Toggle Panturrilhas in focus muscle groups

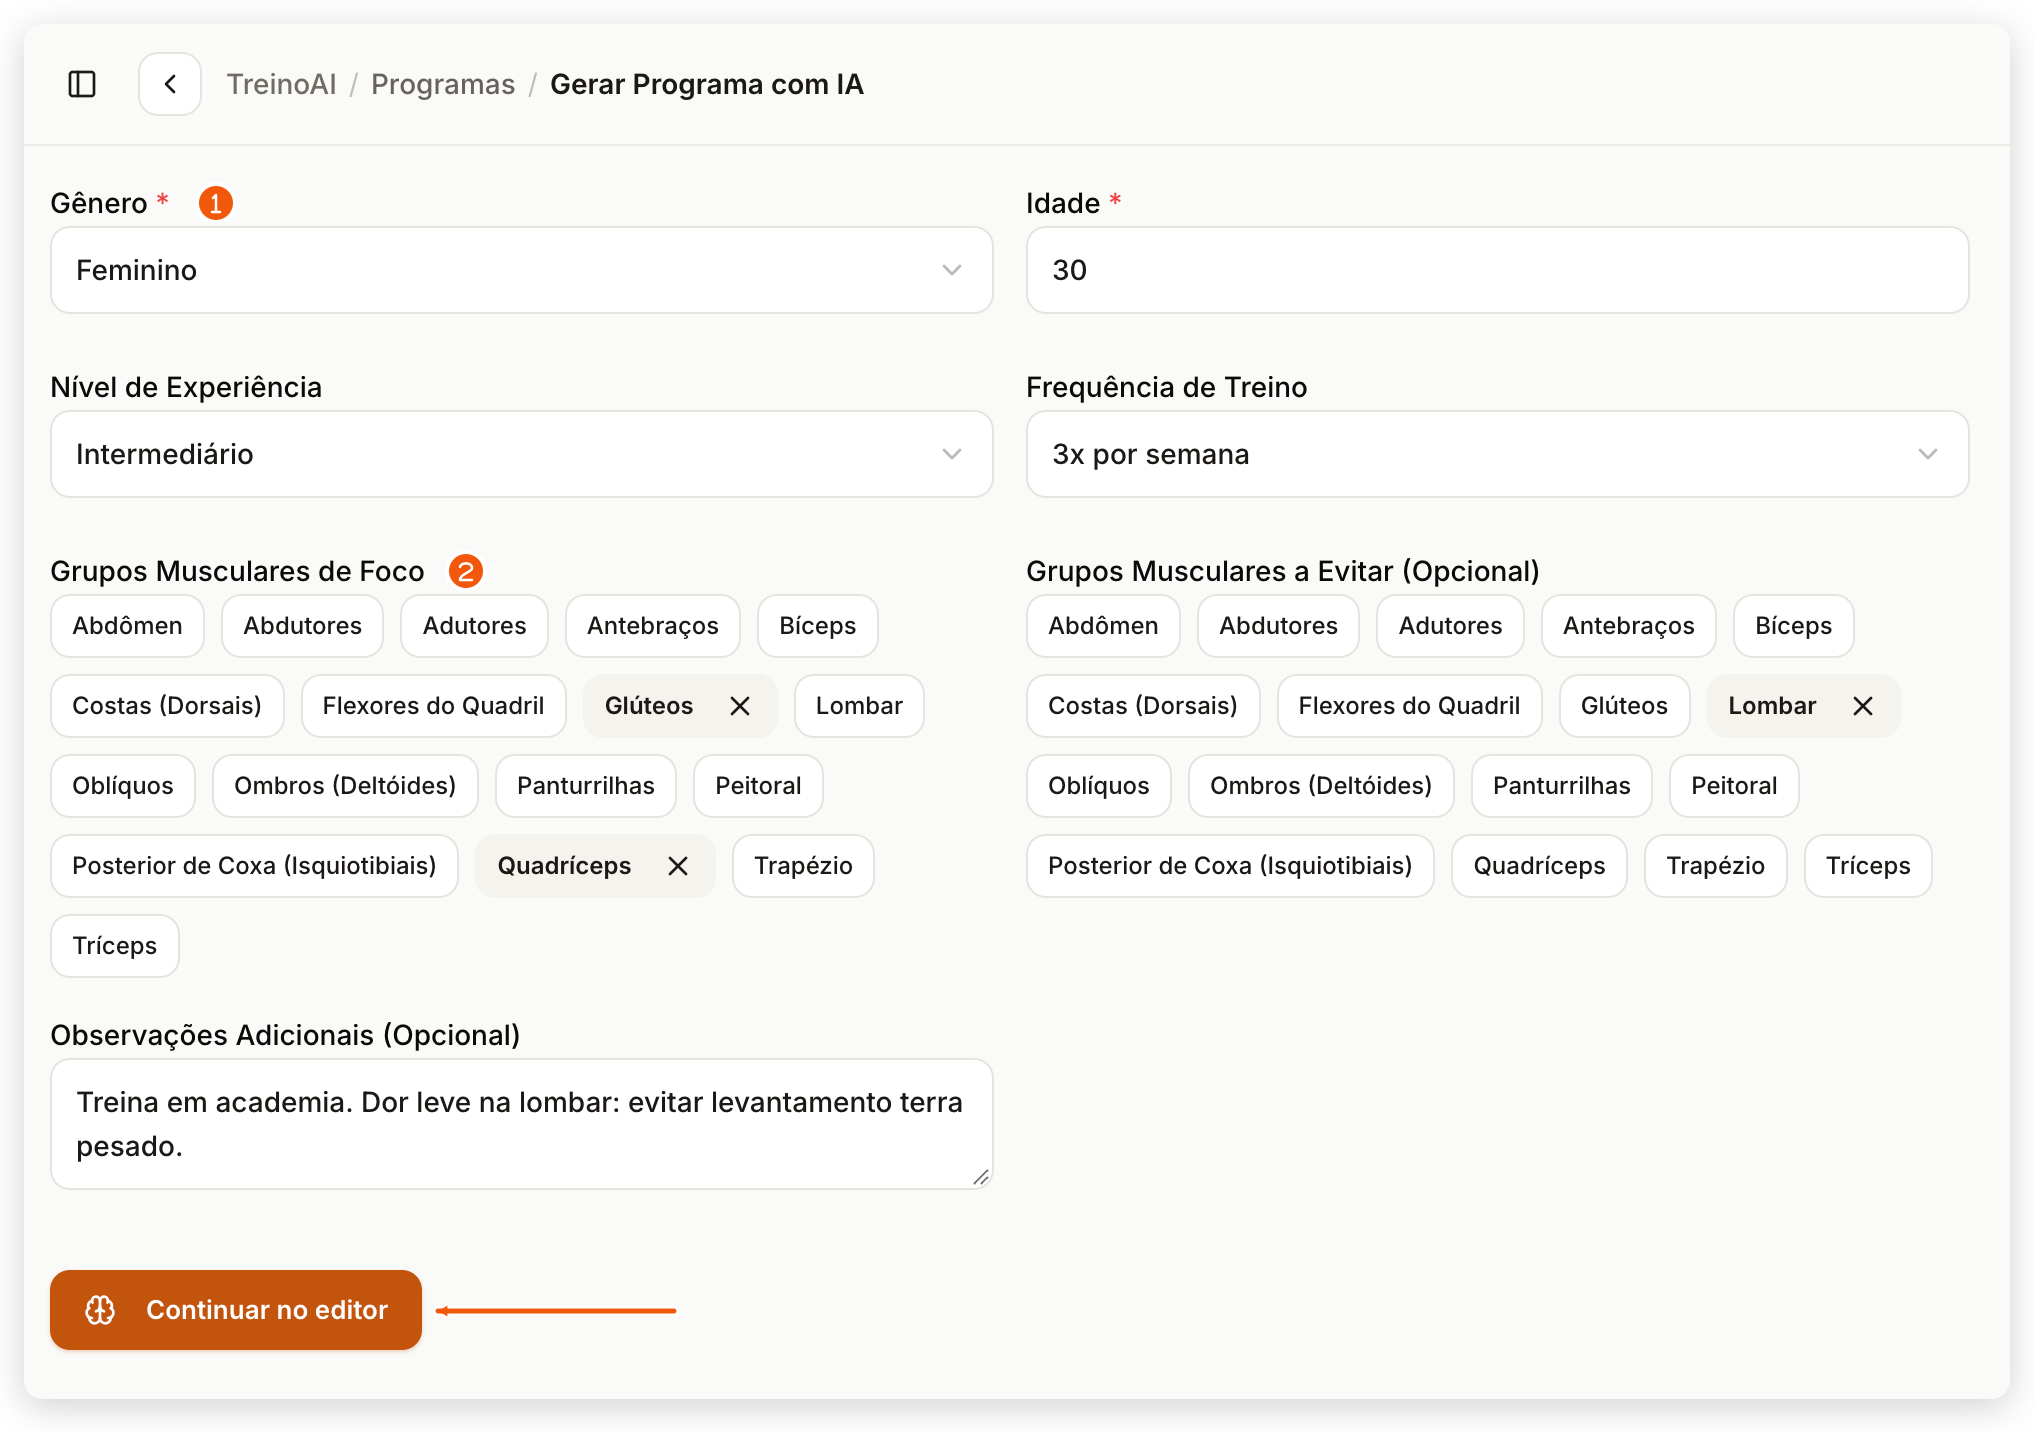(x=586, y=786)
